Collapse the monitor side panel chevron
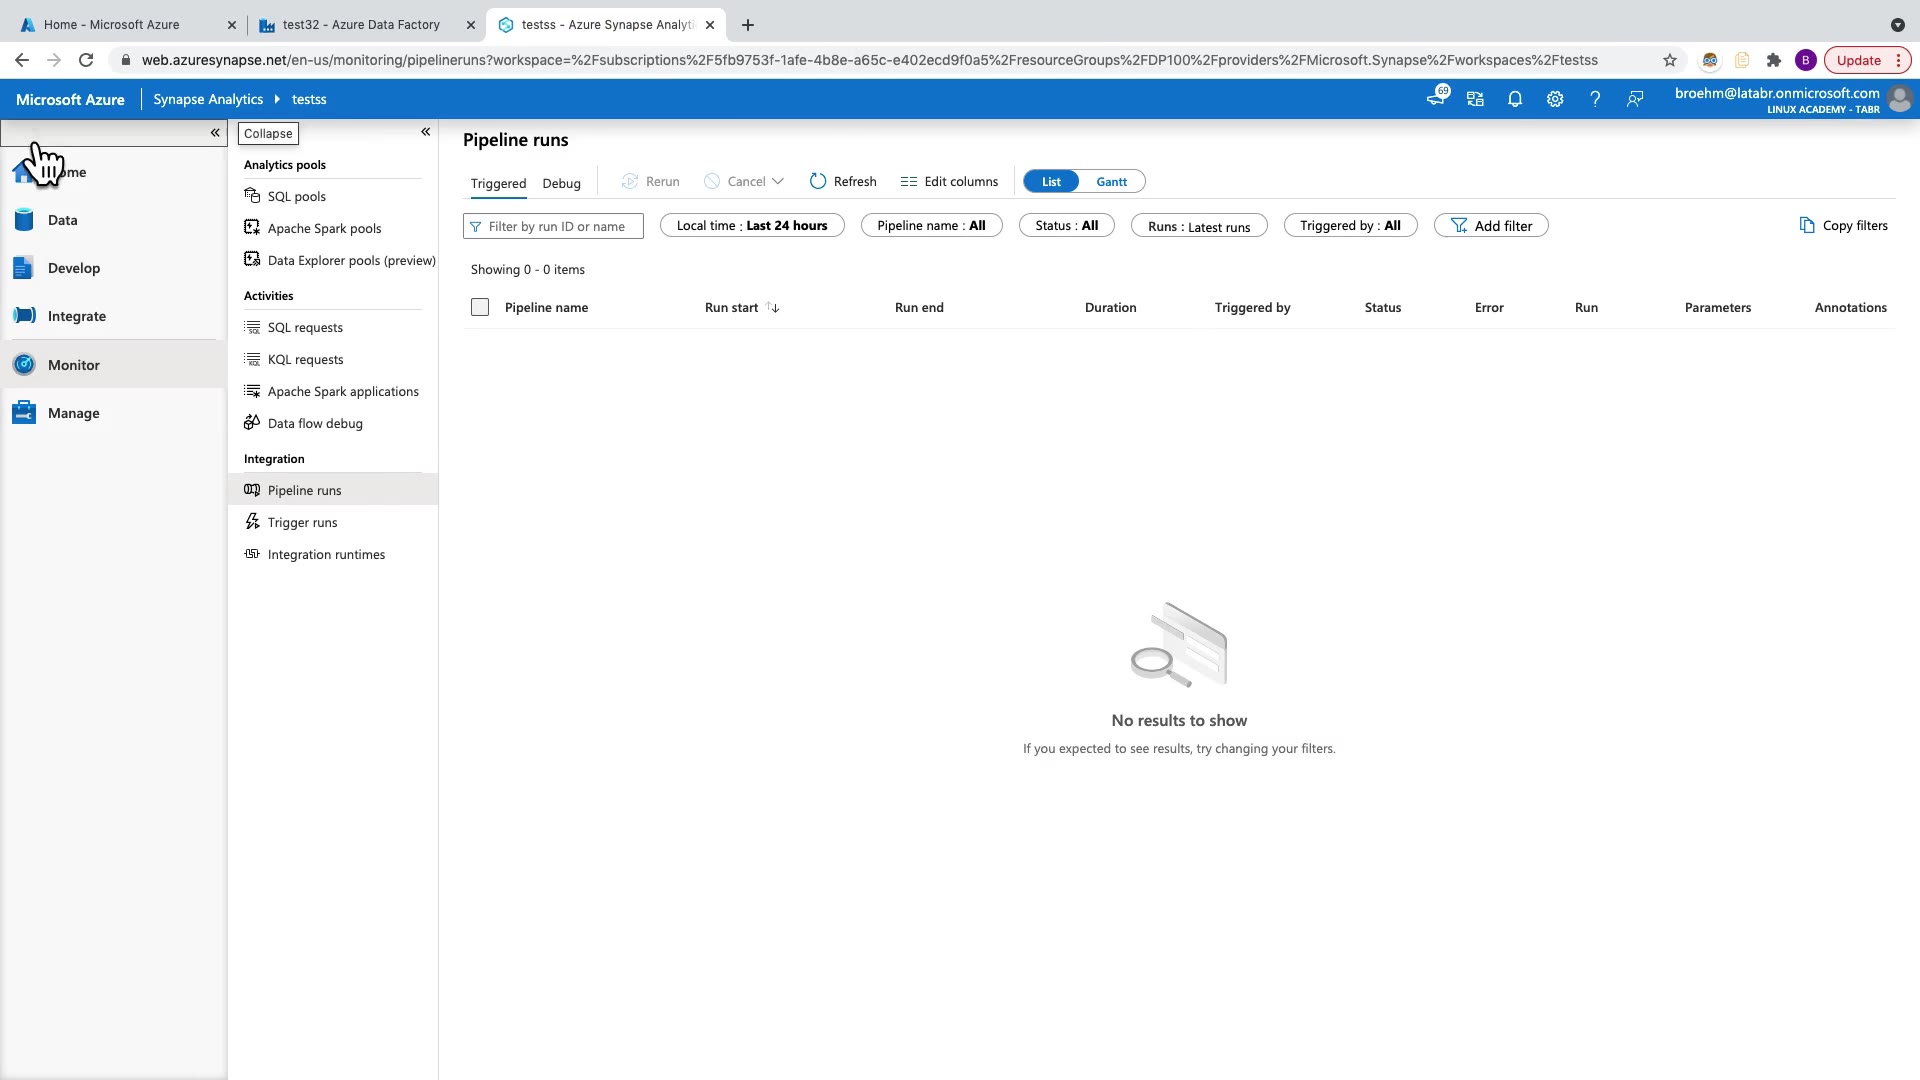The image size is (1920, 1080). (426, 132)
